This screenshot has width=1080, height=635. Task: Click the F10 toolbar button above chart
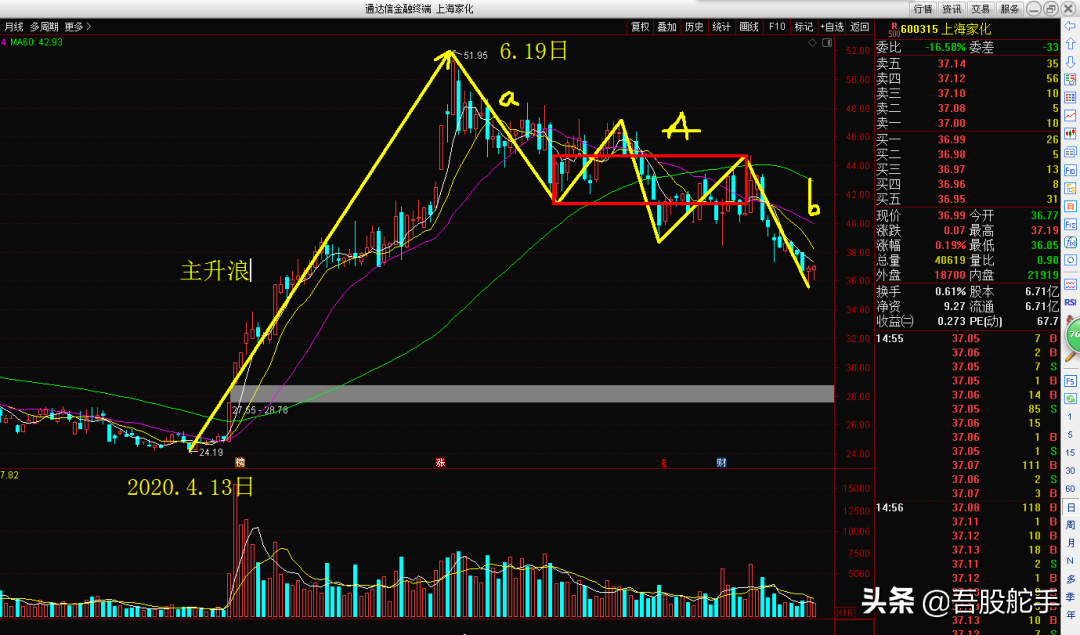(x=777, y=27)
